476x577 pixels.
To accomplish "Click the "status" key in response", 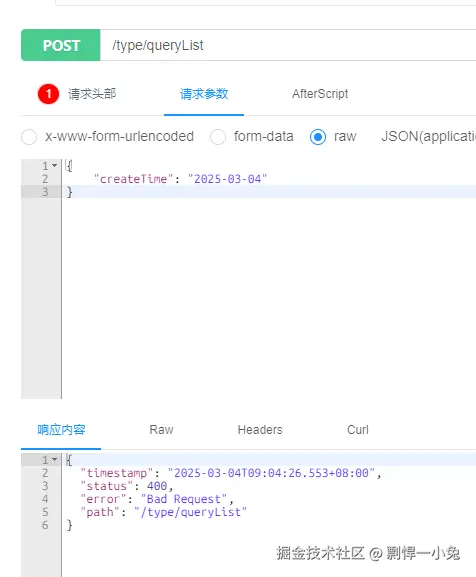I will click(x=107, y=486).
